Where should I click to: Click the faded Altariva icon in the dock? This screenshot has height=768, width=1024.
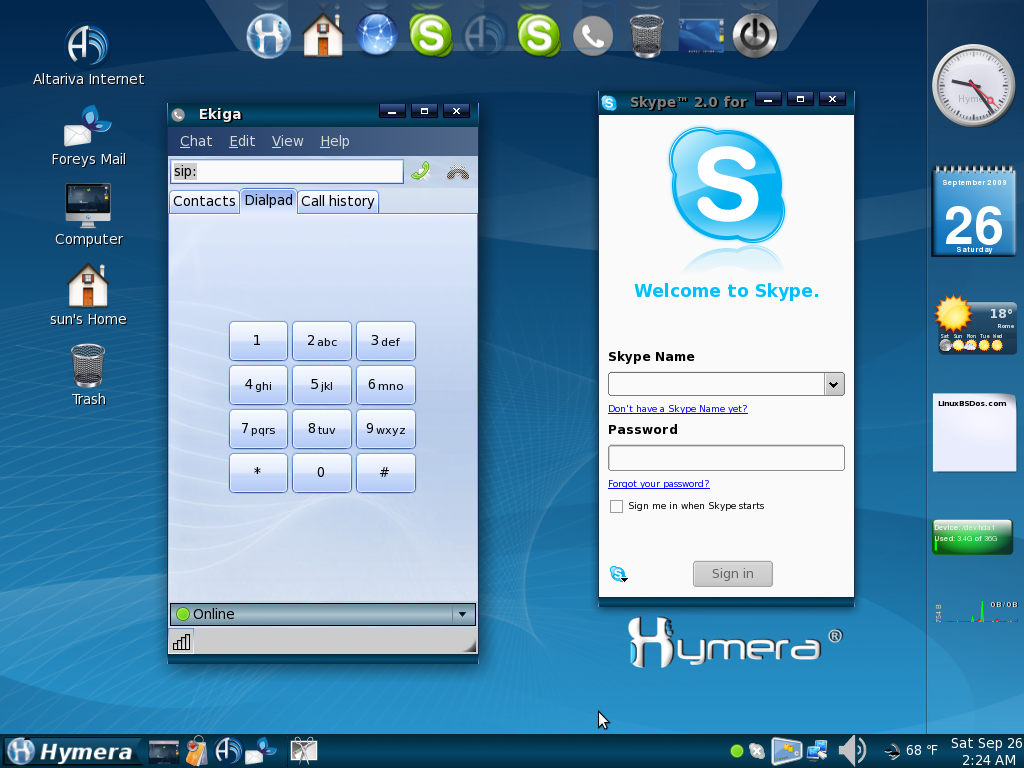coord(485,35)
